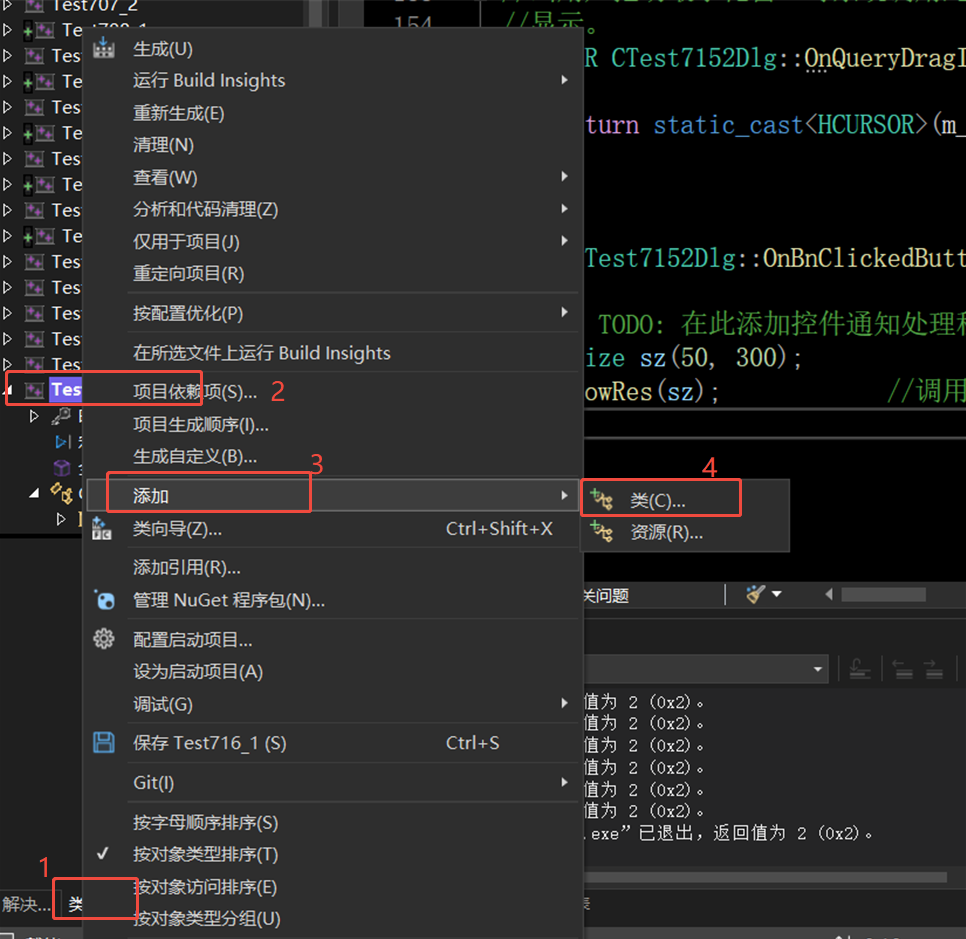Click the save floppy disk icon
Screen dimensions: 966x939
(104, 742)
